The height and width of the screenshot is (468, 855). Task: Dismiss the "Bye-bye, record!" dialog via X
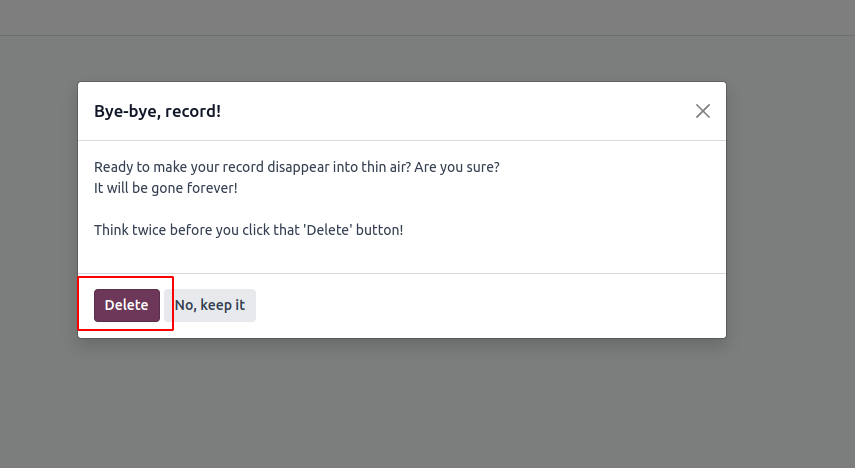[x=703, y=111]
